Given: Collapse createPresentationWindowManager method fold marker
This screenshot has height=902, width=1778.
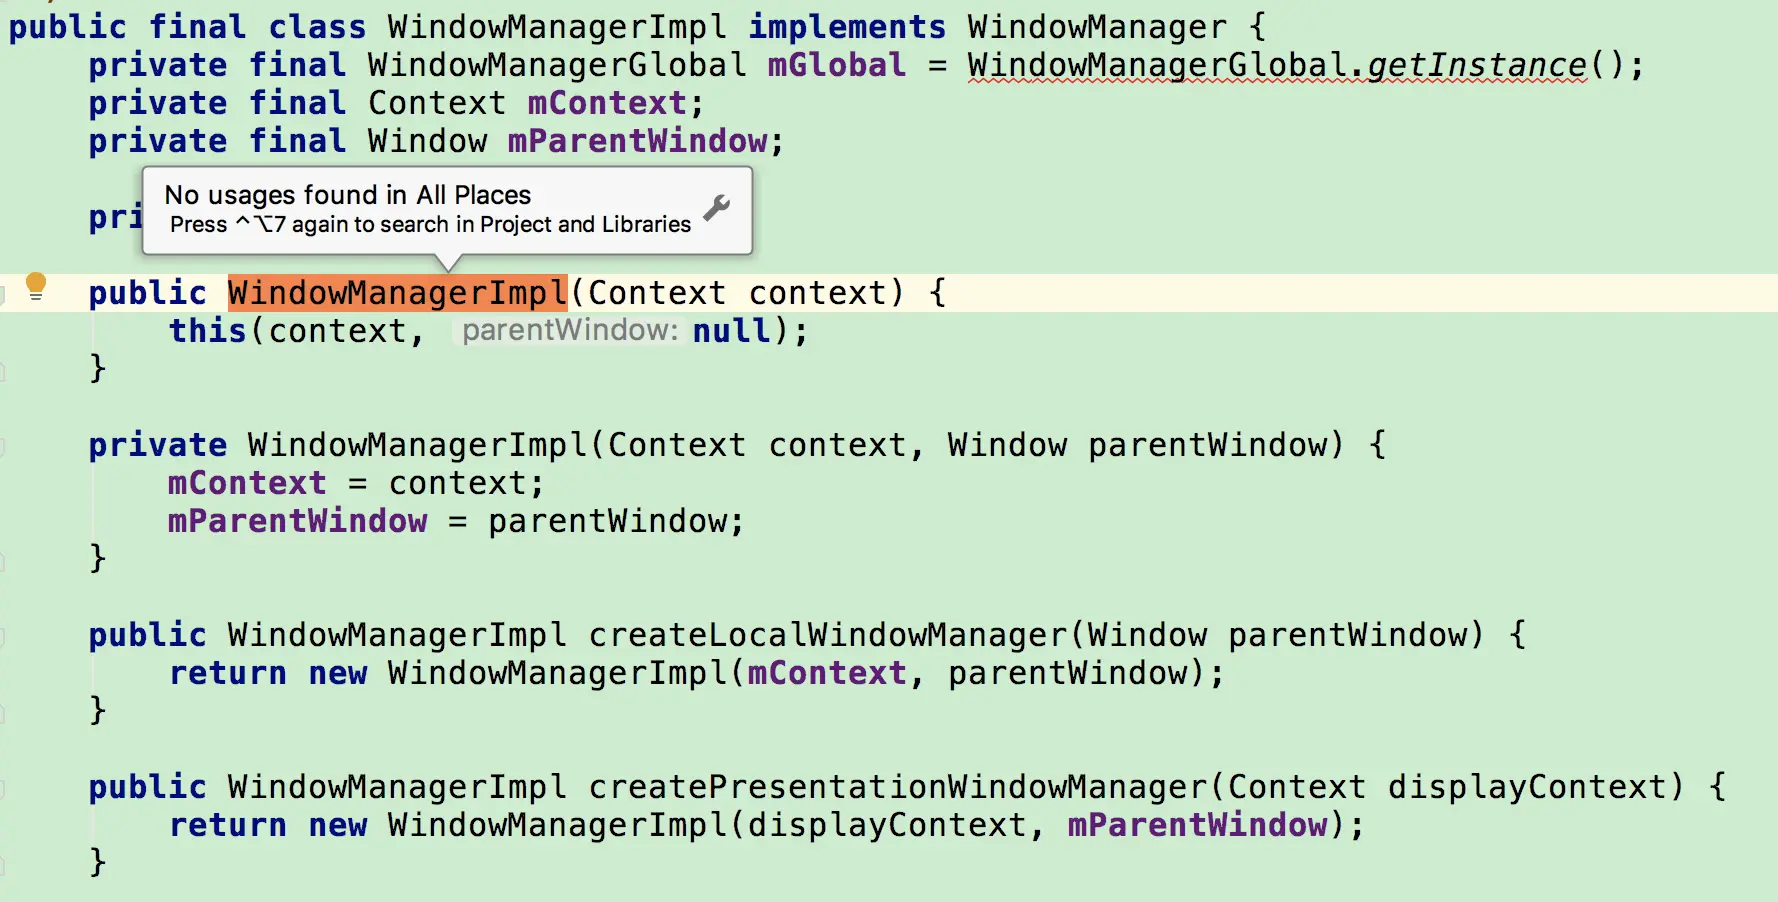Looking at the screenshot, I should 3,787.
